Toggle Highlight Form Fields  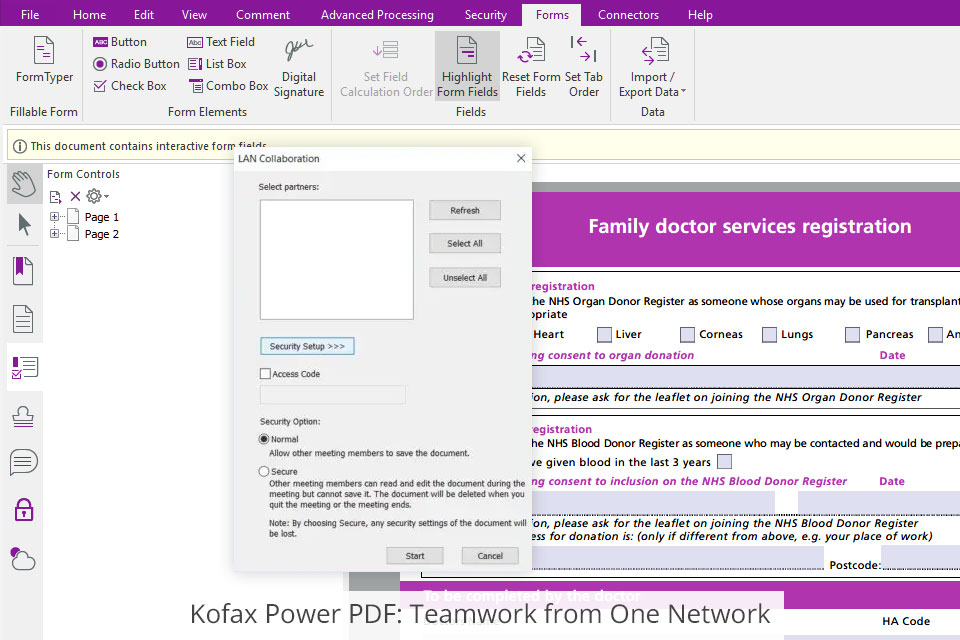tap(467, 66)
